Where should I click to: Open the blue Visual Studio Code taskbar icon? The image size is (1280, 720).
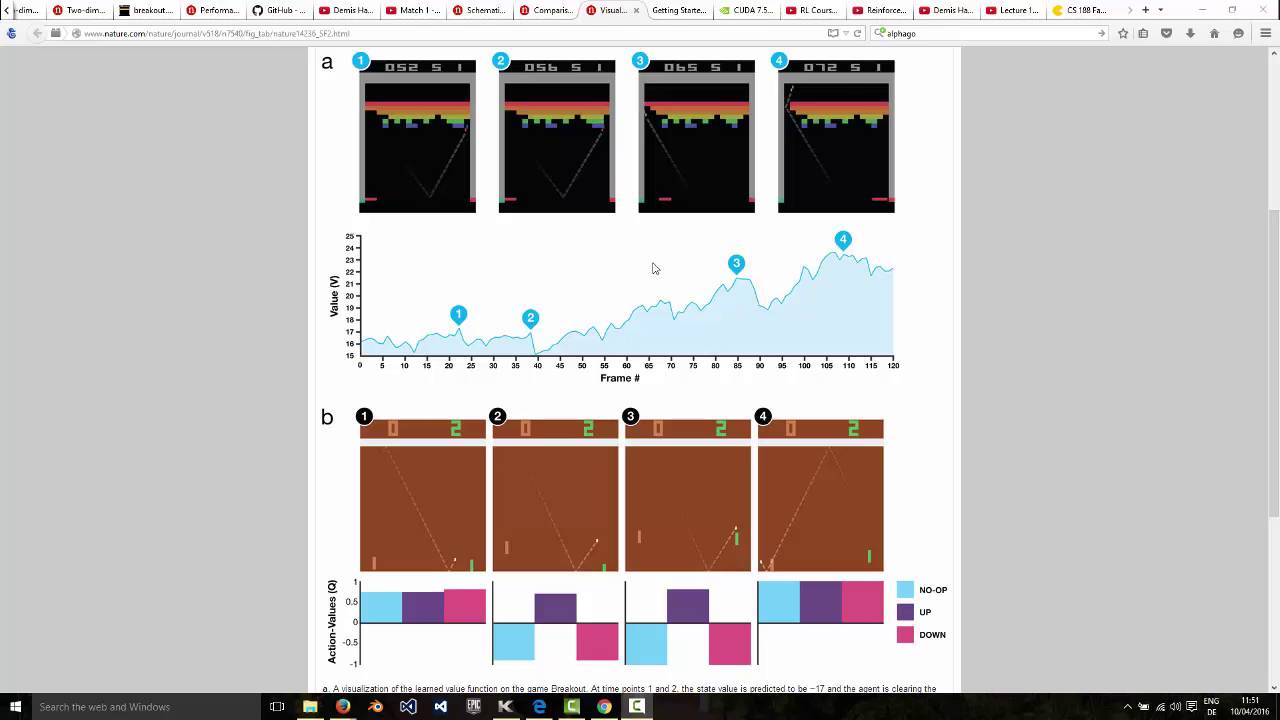tap(441, 706)
